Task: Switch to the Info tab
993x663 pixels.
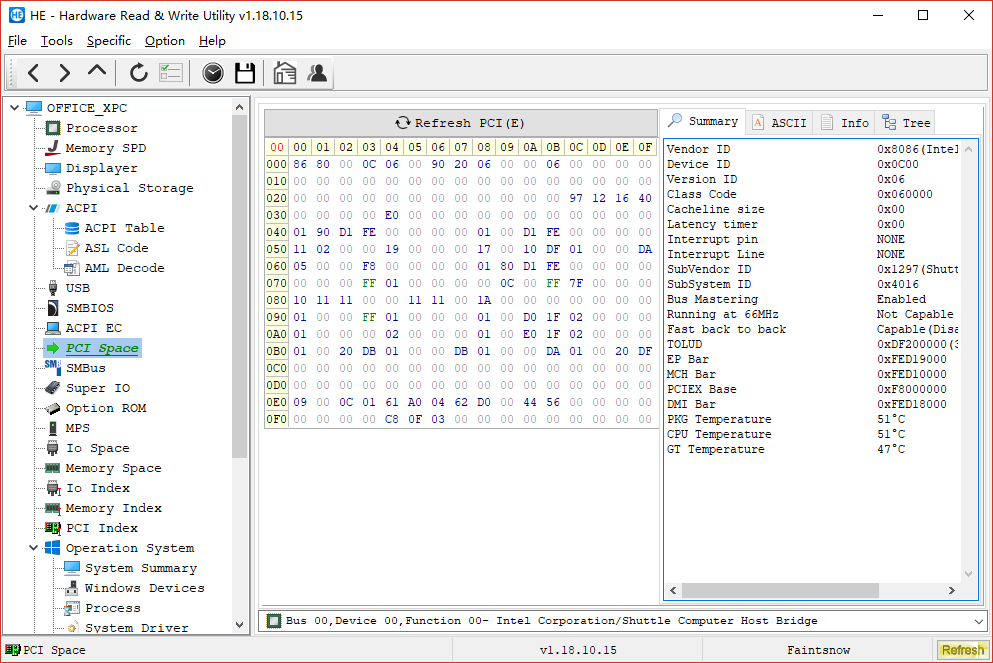Action: click(845, 123)
